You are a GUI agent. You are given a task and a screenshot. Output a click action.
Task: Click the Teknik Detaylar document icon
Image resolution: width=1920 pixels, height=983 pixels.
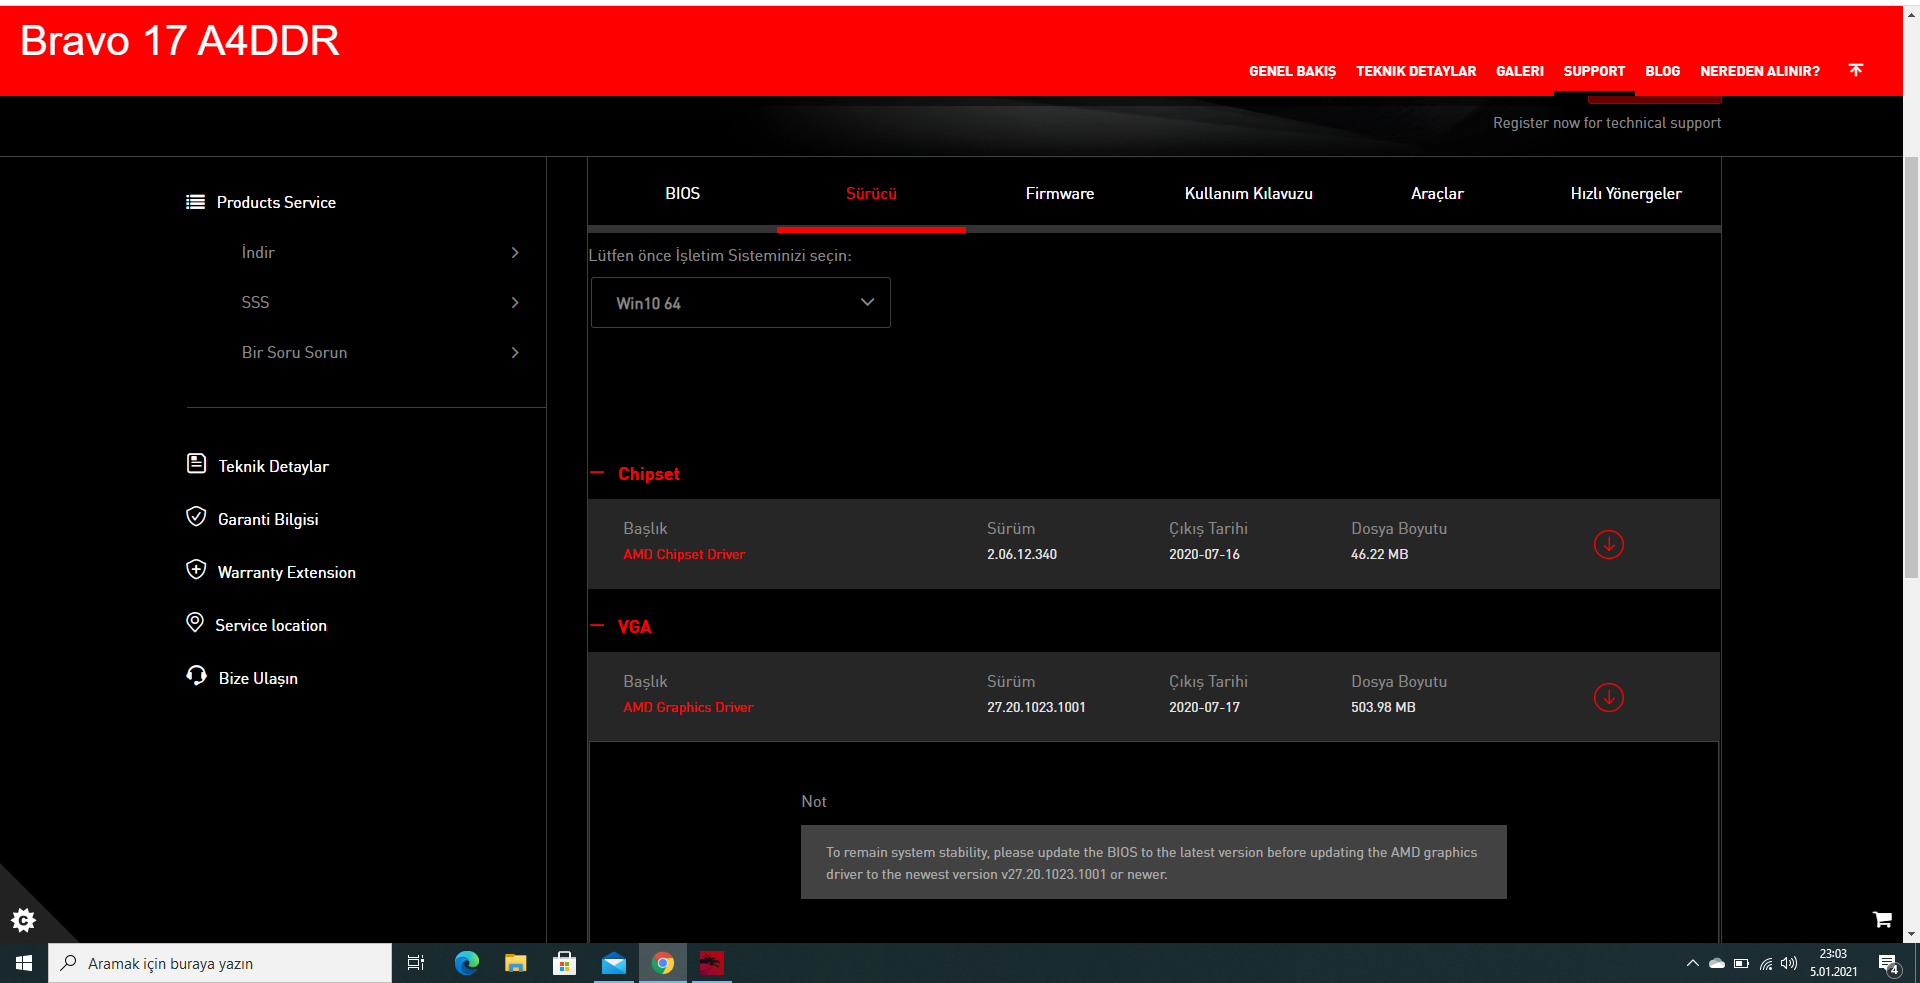(x=196, y=463)
